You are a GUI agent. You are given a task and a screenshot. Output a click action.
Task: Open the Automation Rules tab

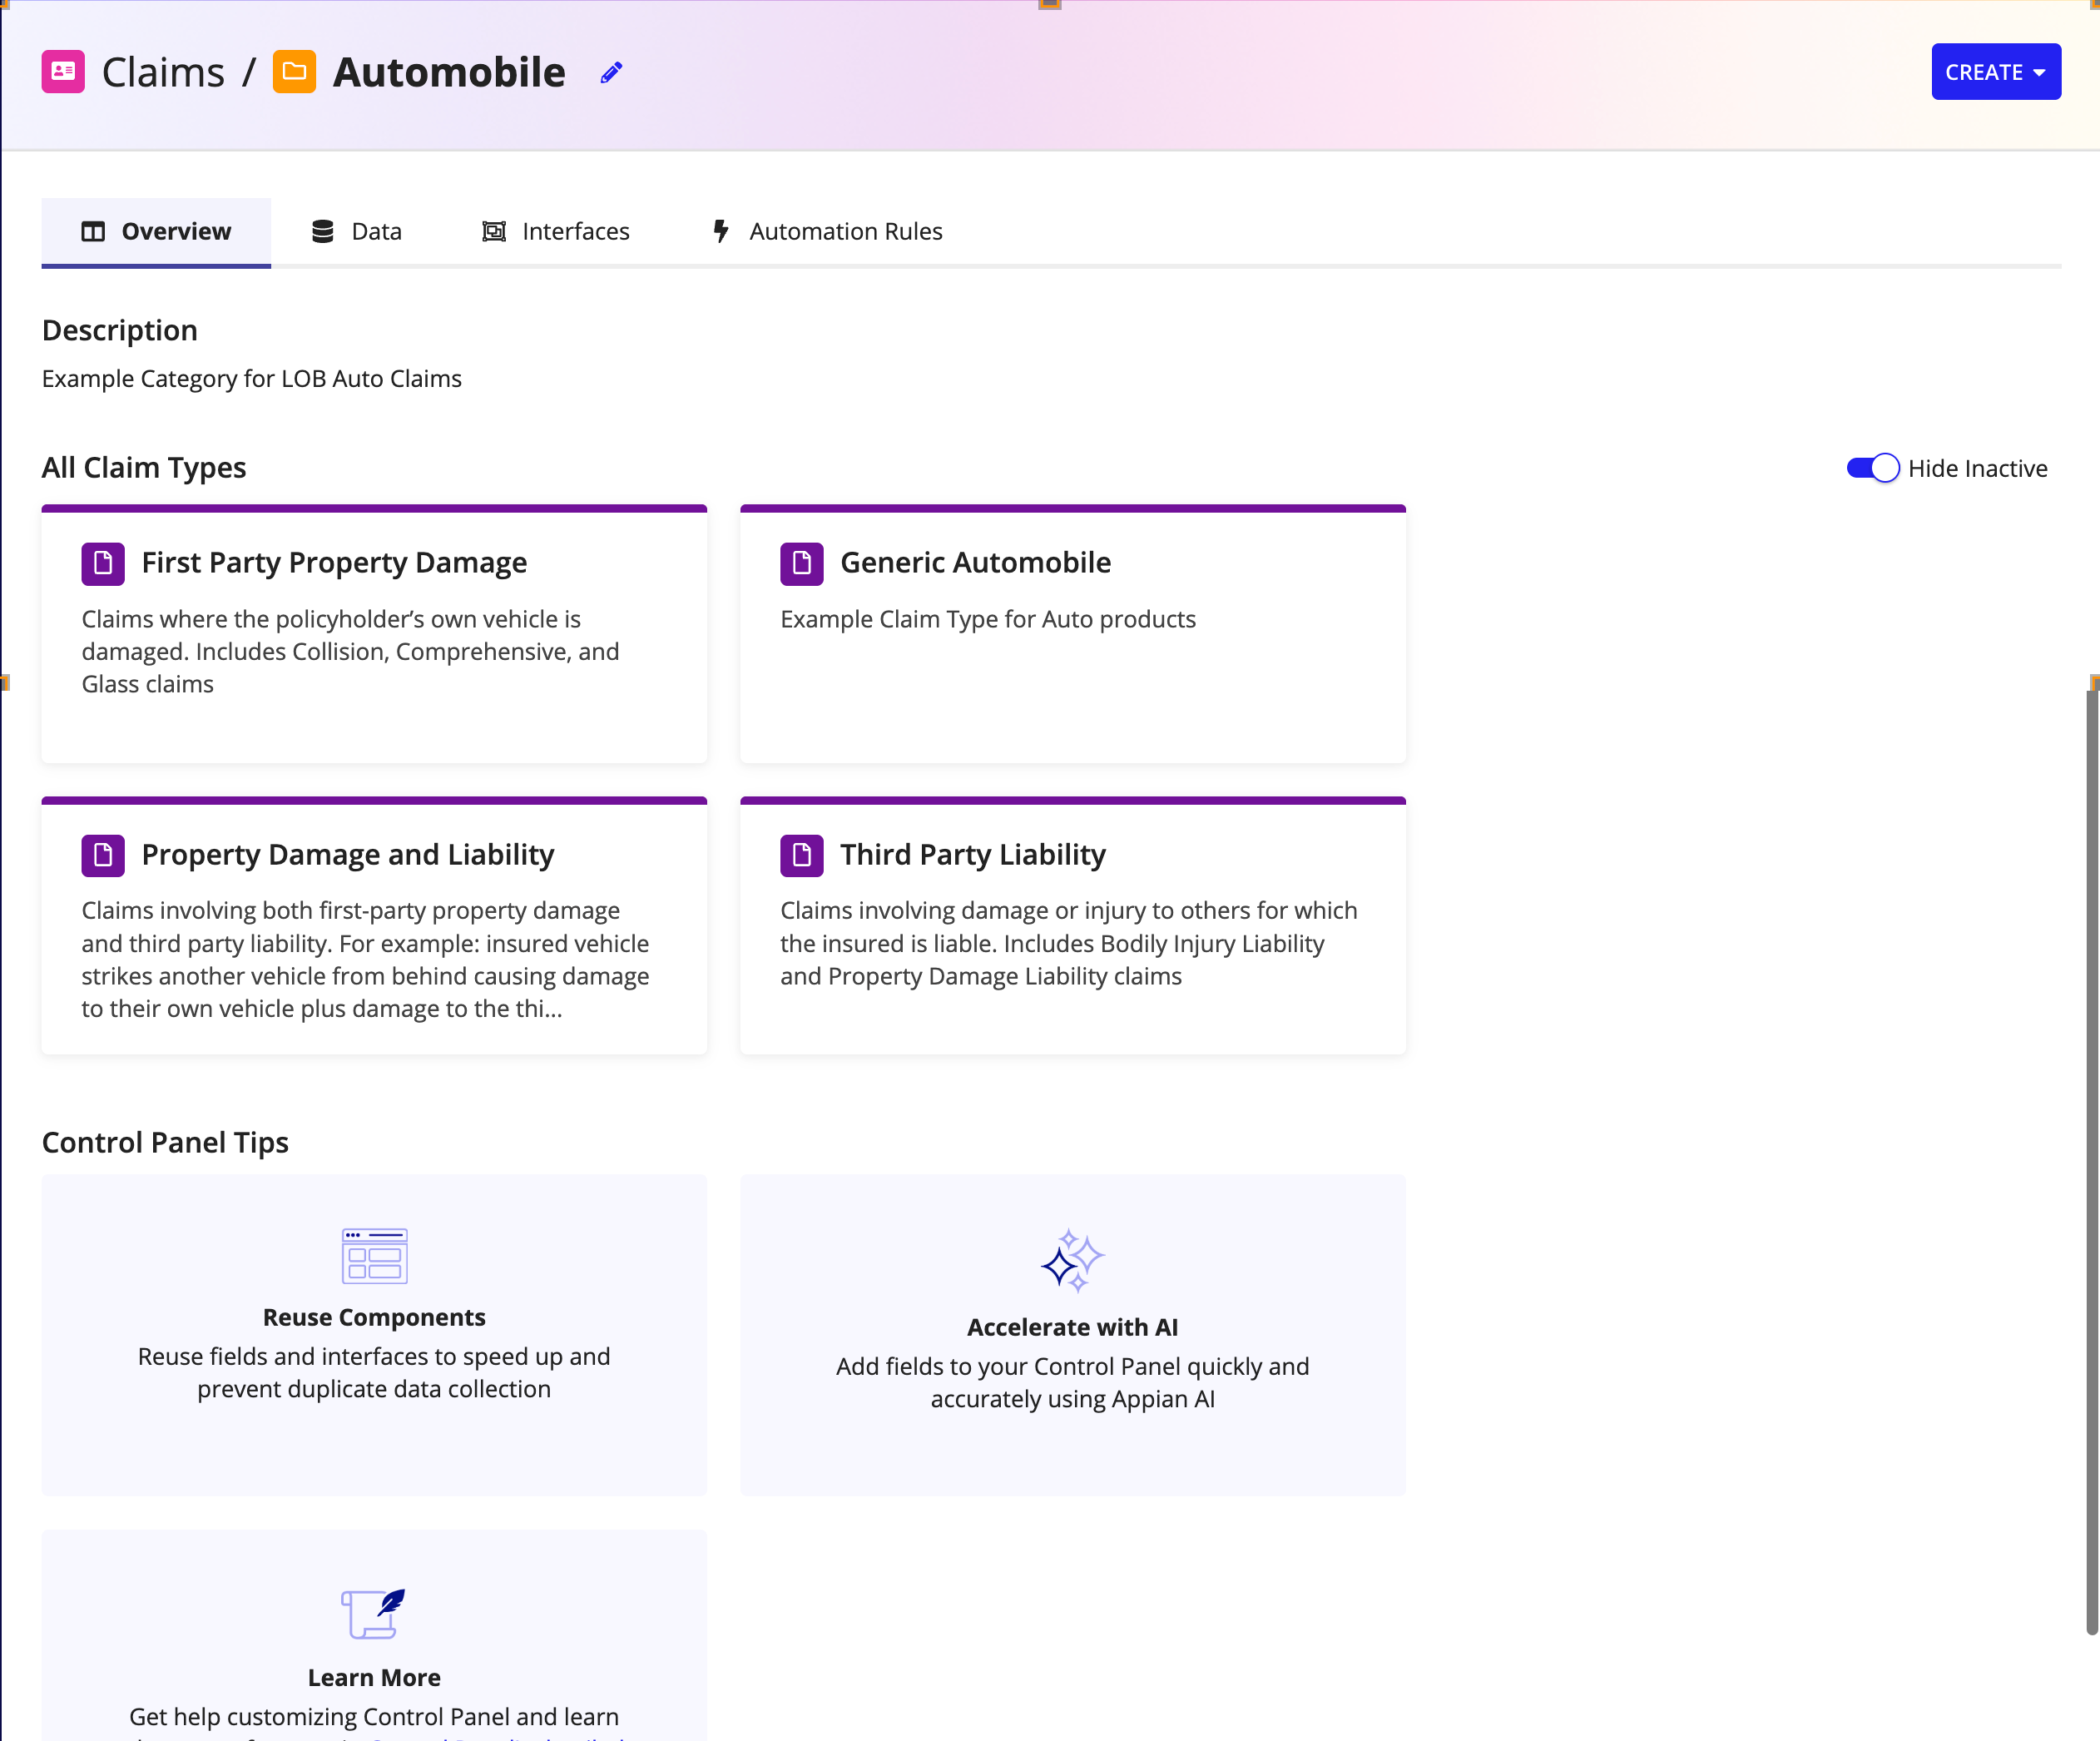pos(827,232)
